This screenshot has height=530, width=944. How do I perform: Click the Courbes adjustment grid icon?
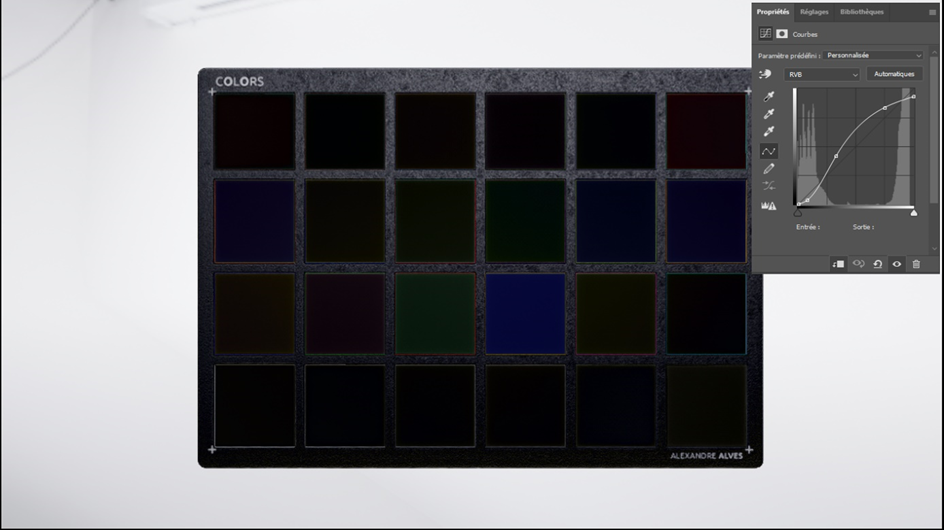coord(765,34)
